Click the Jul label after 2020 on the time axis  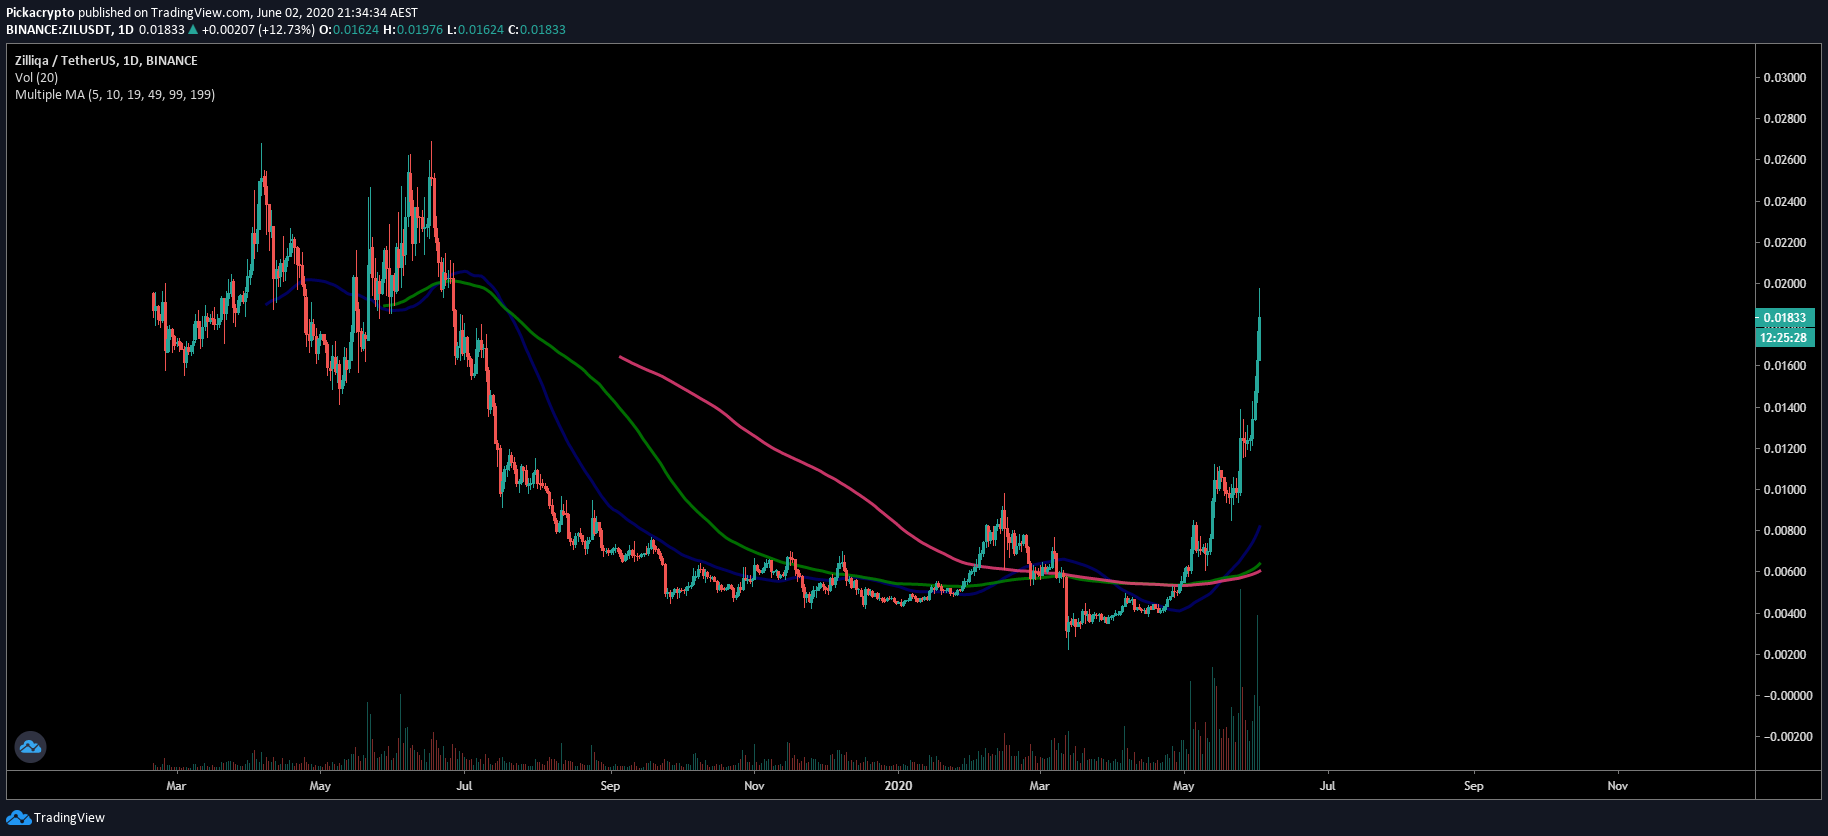[x=1327, y=786]
